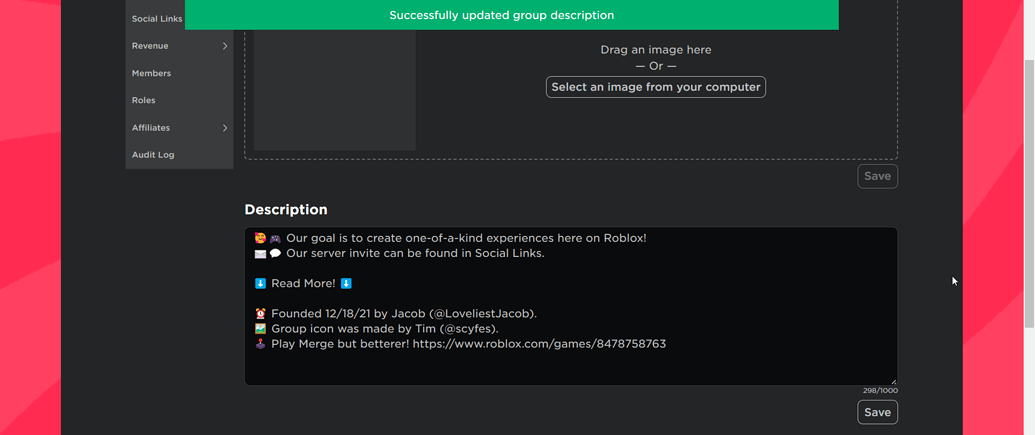Click the Description heading
This screenshot has width=1035, height=435.
tap(286, 209)
